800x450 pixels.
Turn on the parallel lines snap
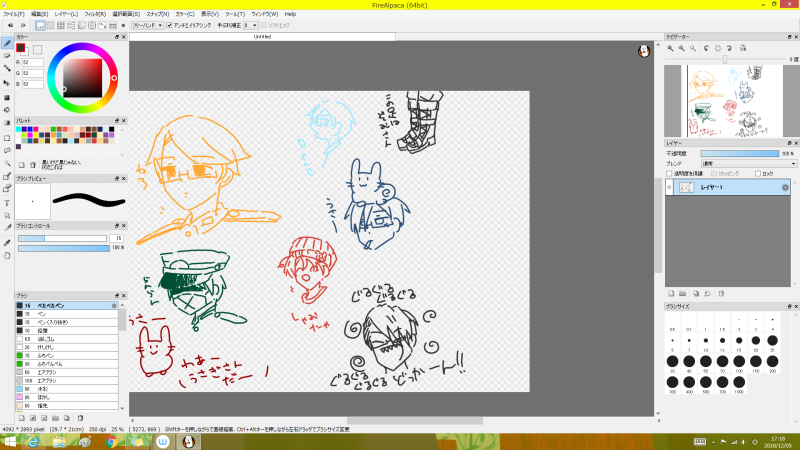tap(51, 25)
